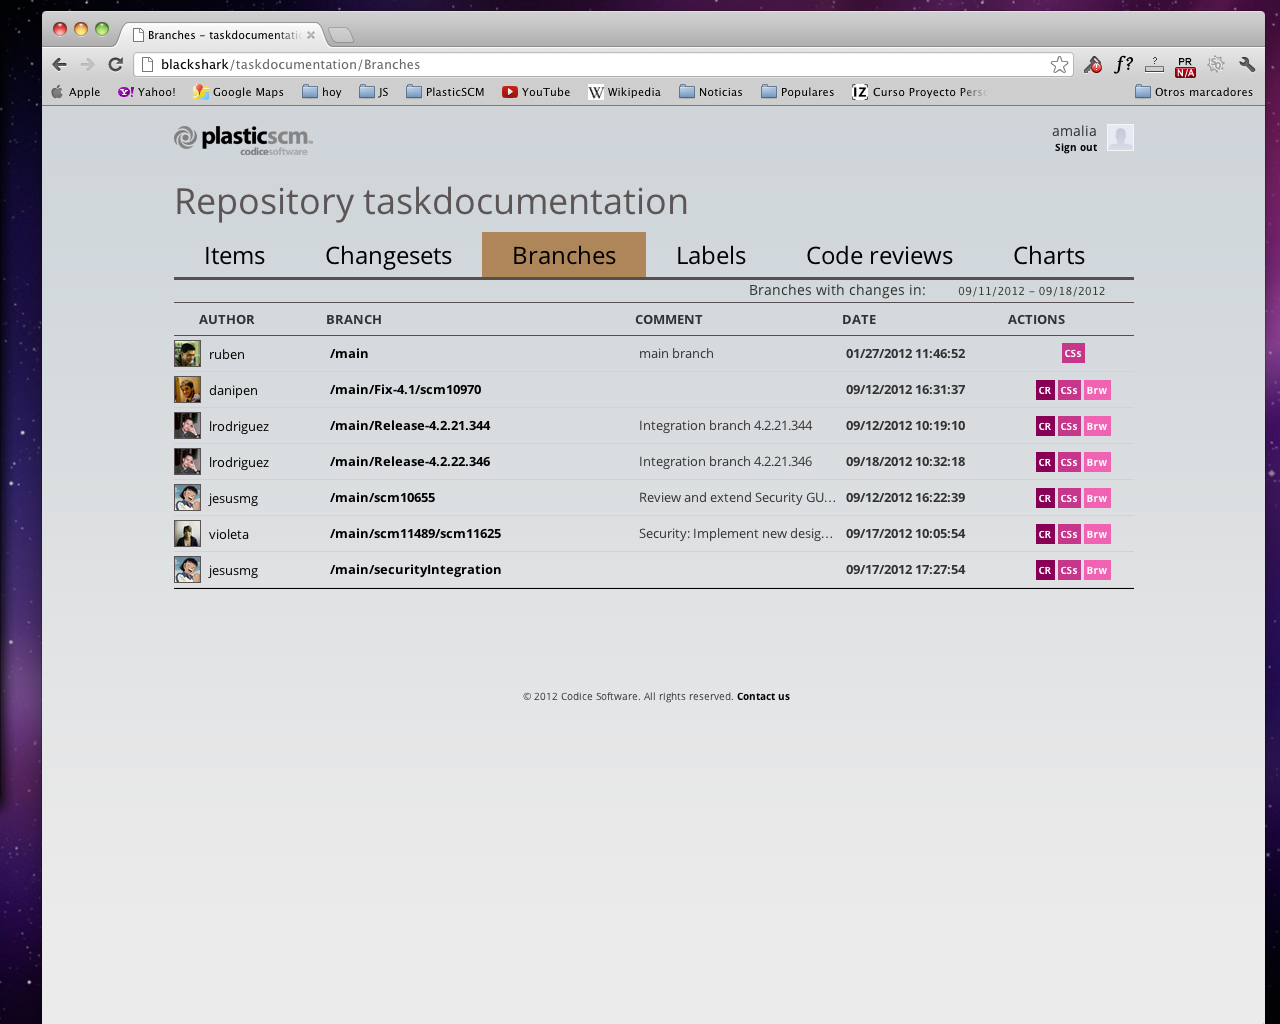Switch to the Changesets tab
The height and width of the screenshot is (1024, 1280).
[x=388, y=255]
